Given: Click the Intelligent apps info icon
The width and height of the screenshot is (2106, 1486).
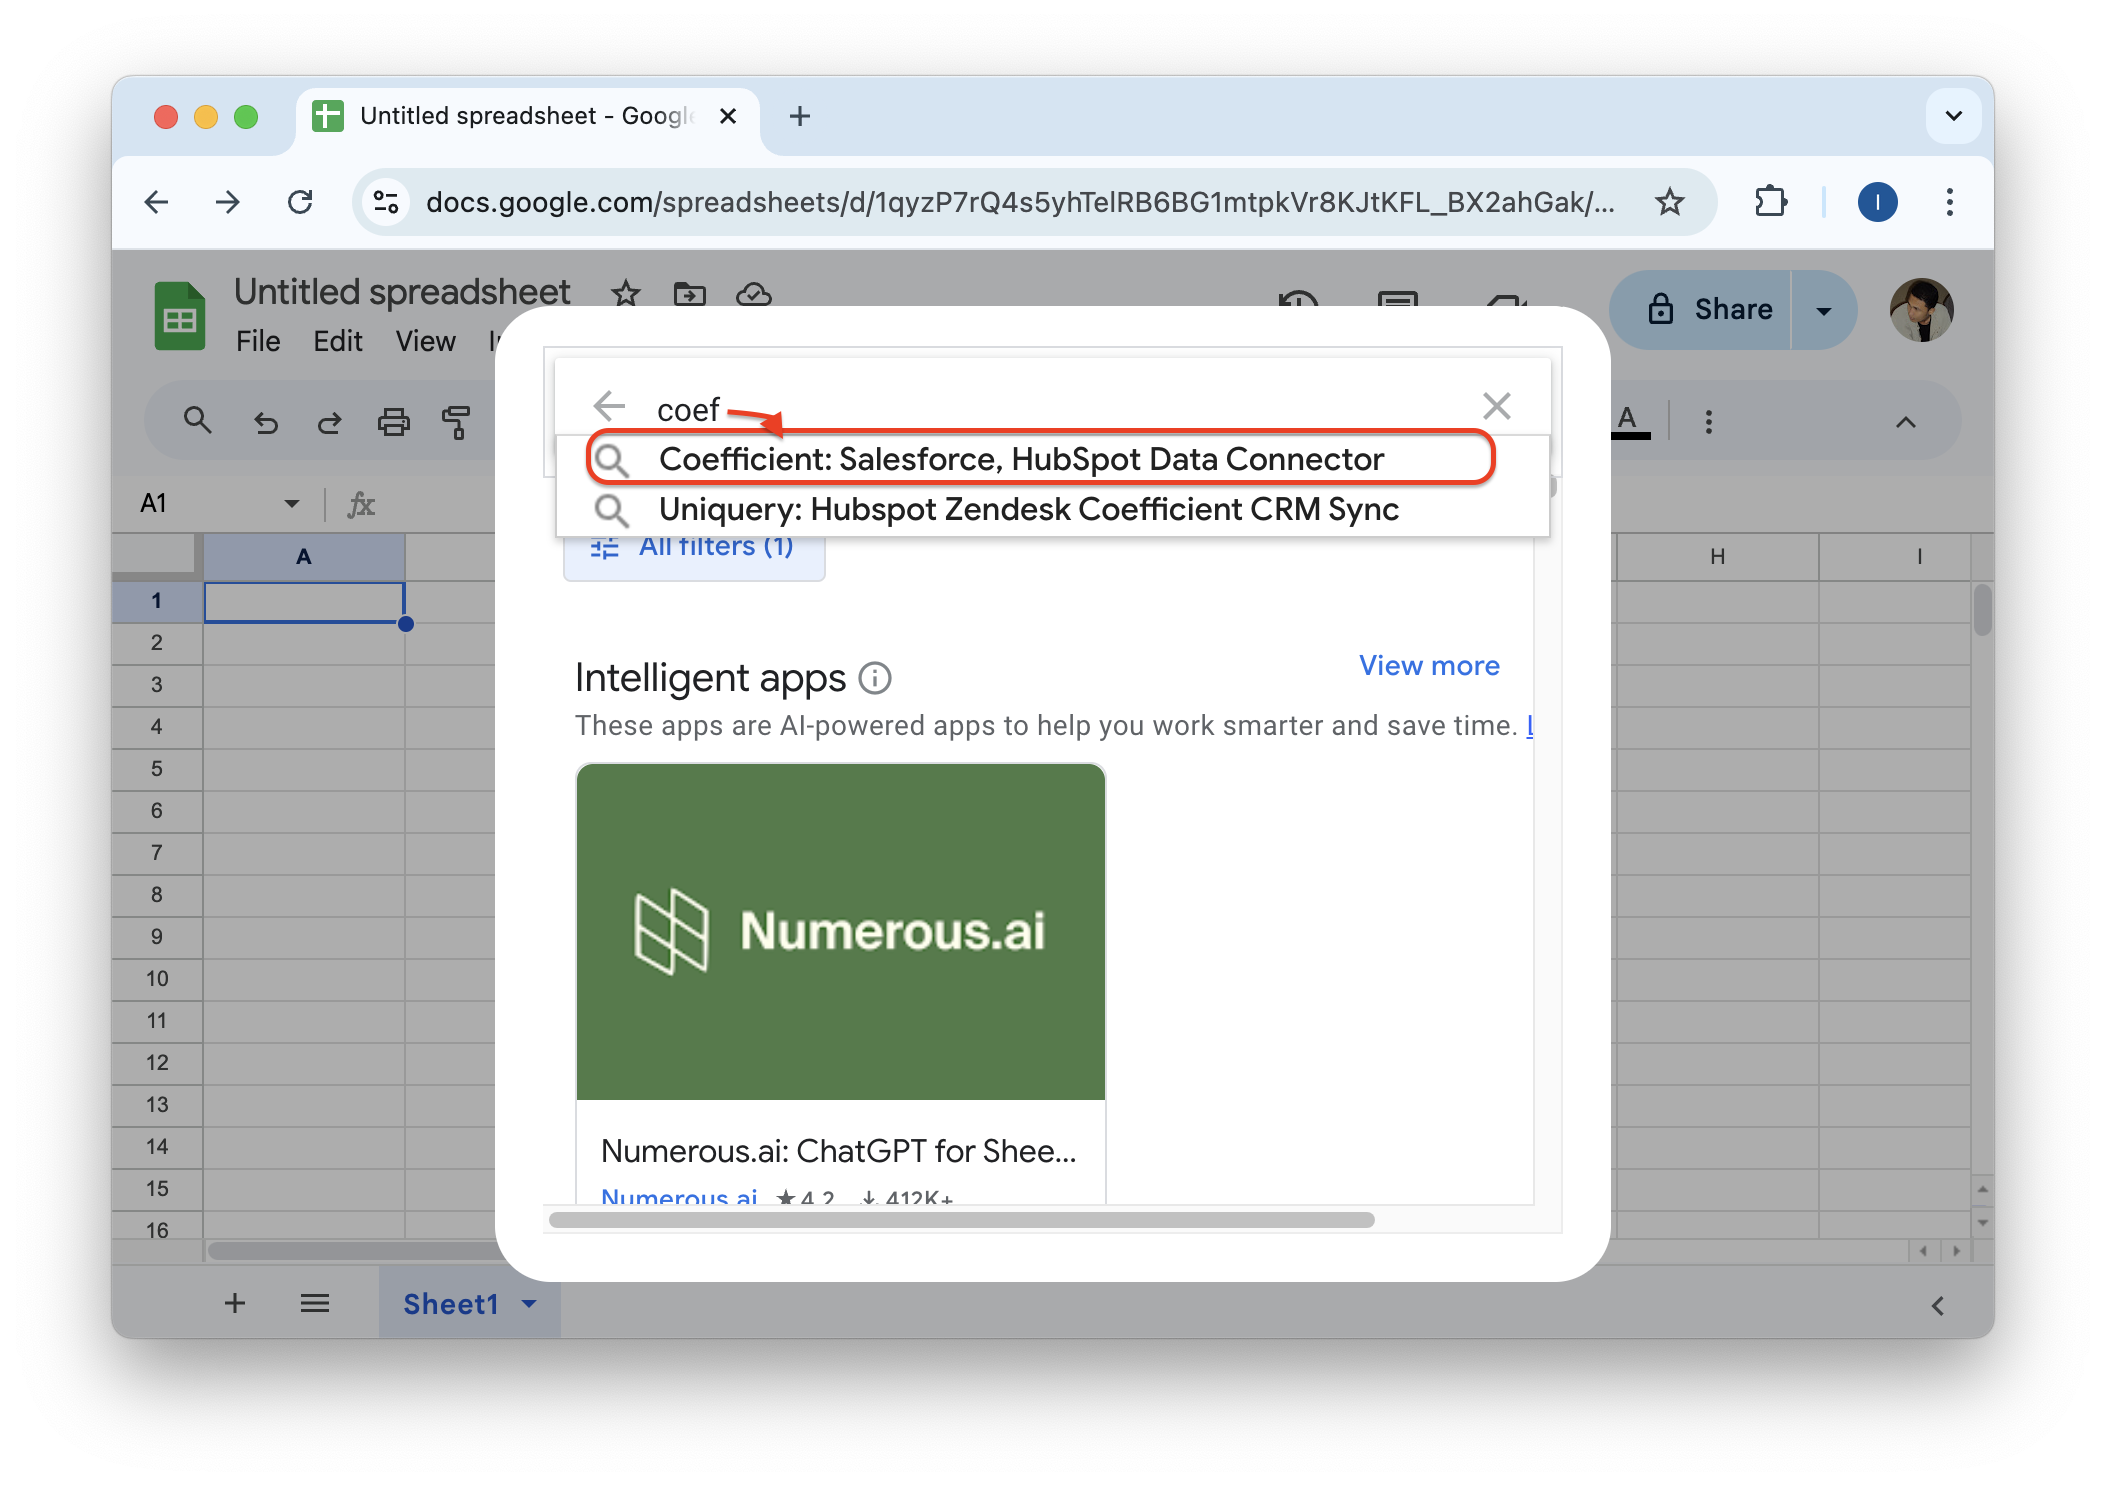Looking at the screenshot, I should [x=875, y=678].
